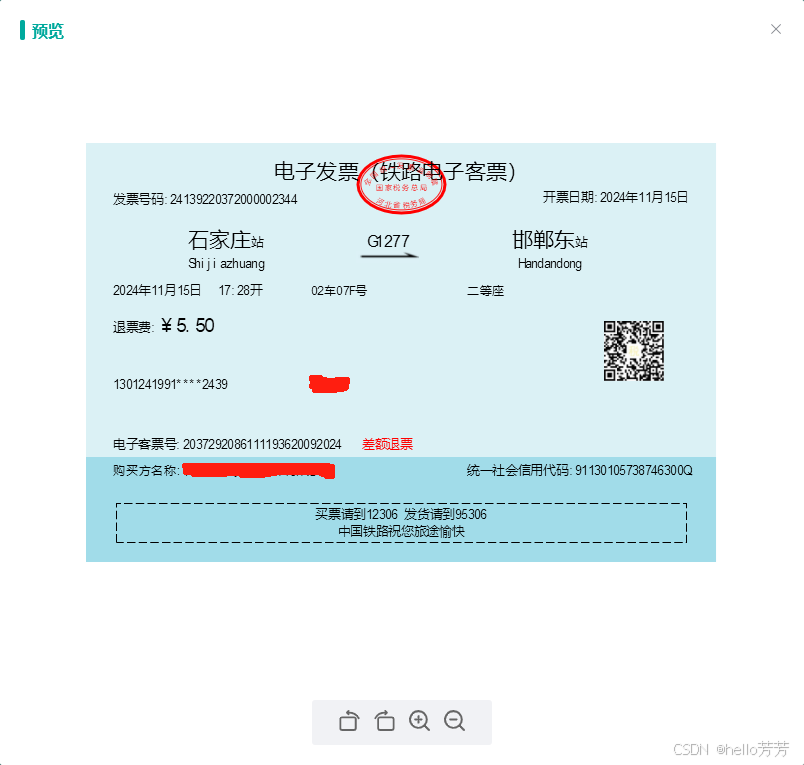804x765 pixels.
Task: Click the pinyin label Shijiazhuang
Action: (x=226, y=264)
